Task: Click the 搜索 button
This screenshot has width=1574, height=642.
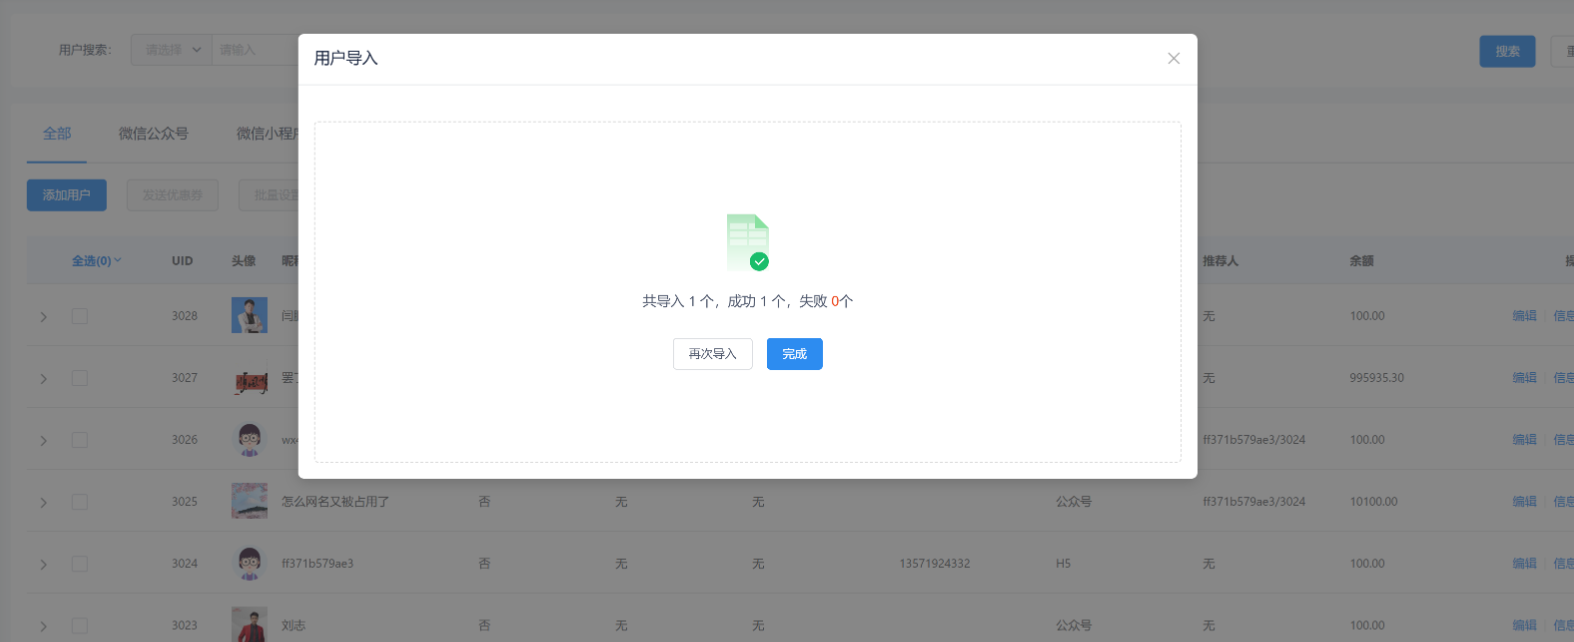Action: click(1506, 51)
